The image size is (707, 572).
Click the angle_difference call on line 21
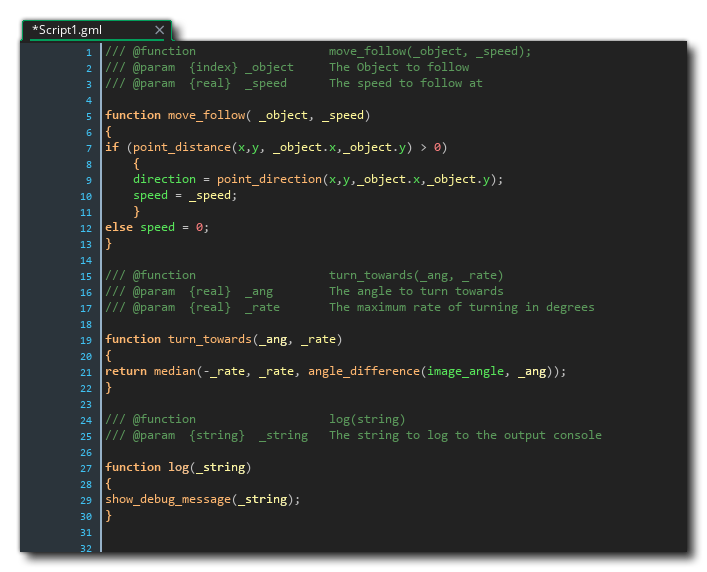[x=363, y=371]
